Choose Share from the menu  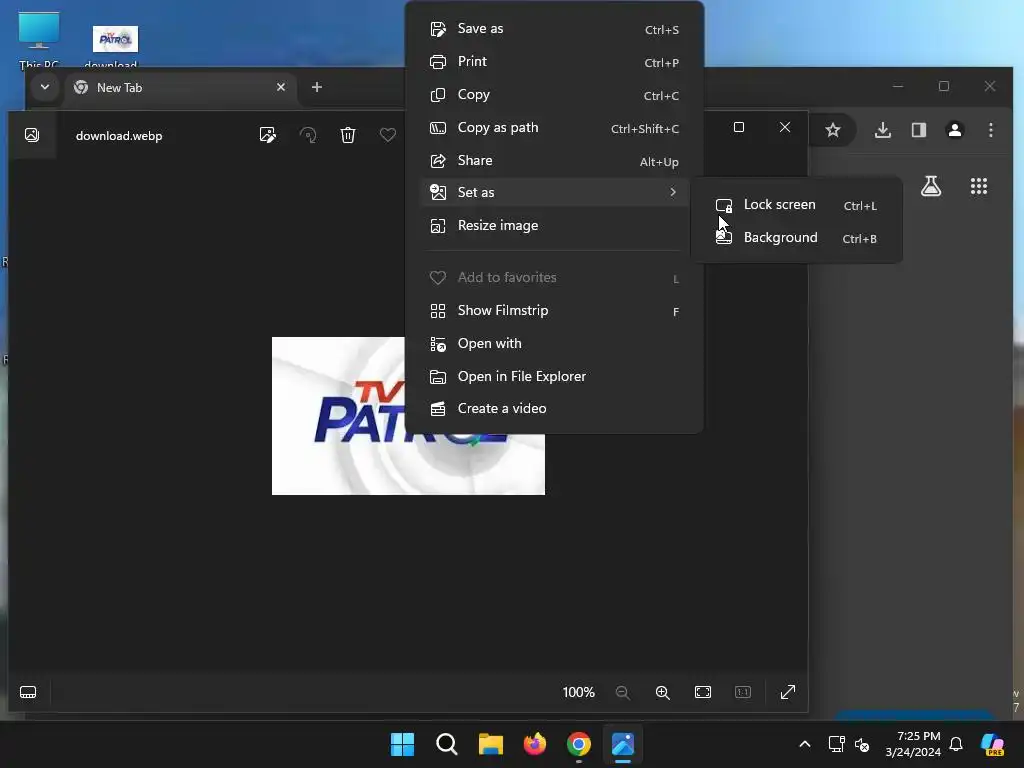[554, 161]
